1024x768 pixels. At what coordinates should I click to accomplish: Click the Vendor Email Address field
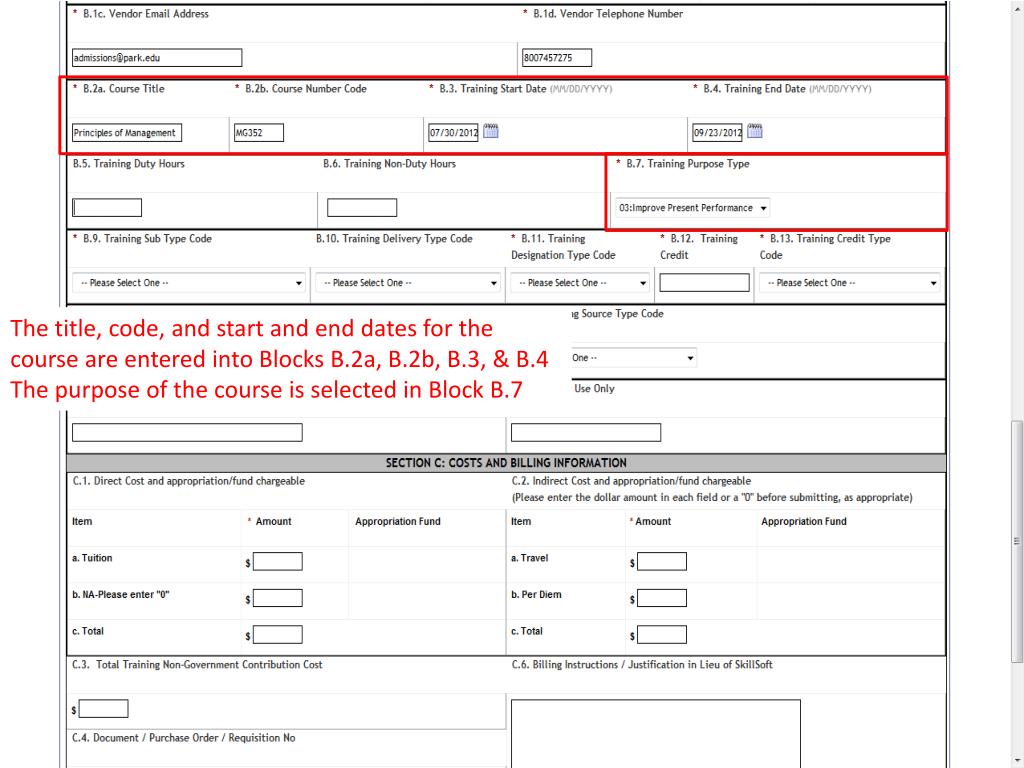click(157, 57)
